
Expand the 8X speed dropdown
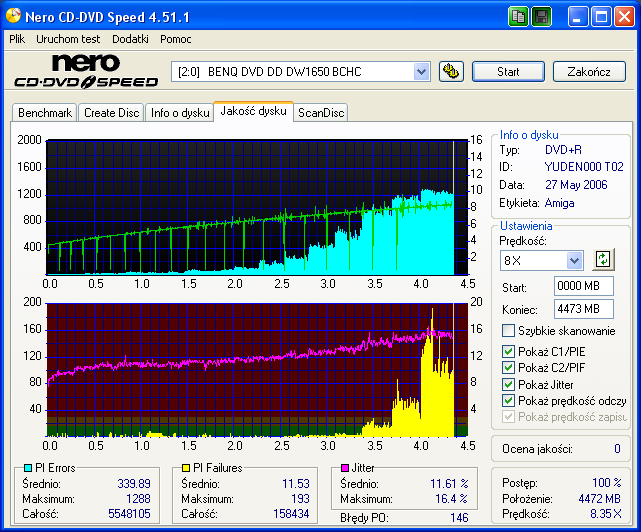click(x=574, y=260)
